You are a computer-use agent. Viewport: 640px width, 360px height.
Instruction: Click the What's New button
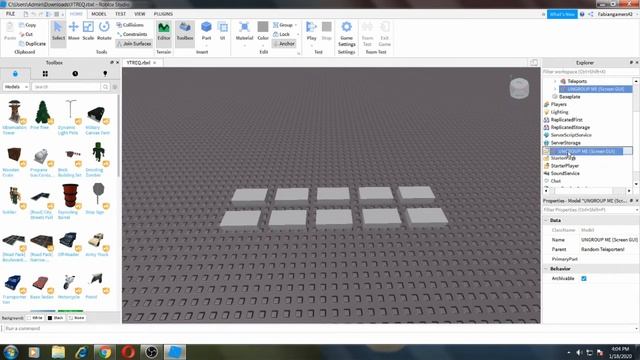562,14
